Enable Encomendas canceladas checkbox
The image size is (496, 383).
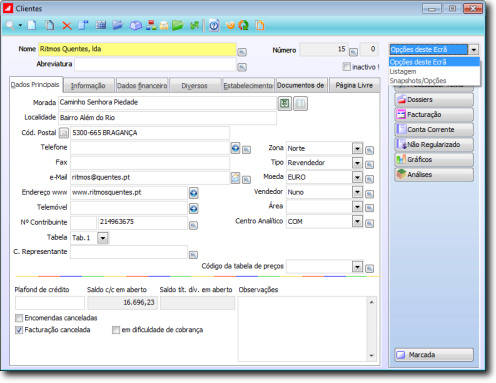(x=19, y=318)
